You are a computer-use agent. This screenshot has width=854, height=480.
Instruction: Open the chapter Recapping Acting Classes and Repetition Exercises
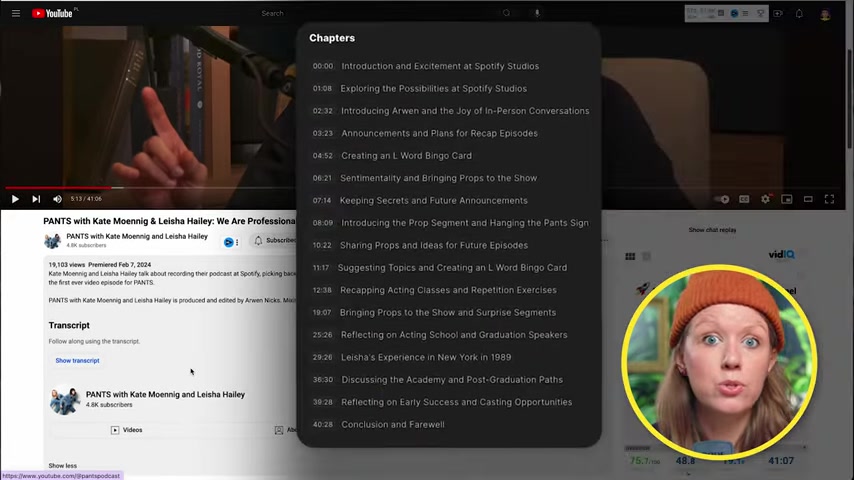coord(448,290)
